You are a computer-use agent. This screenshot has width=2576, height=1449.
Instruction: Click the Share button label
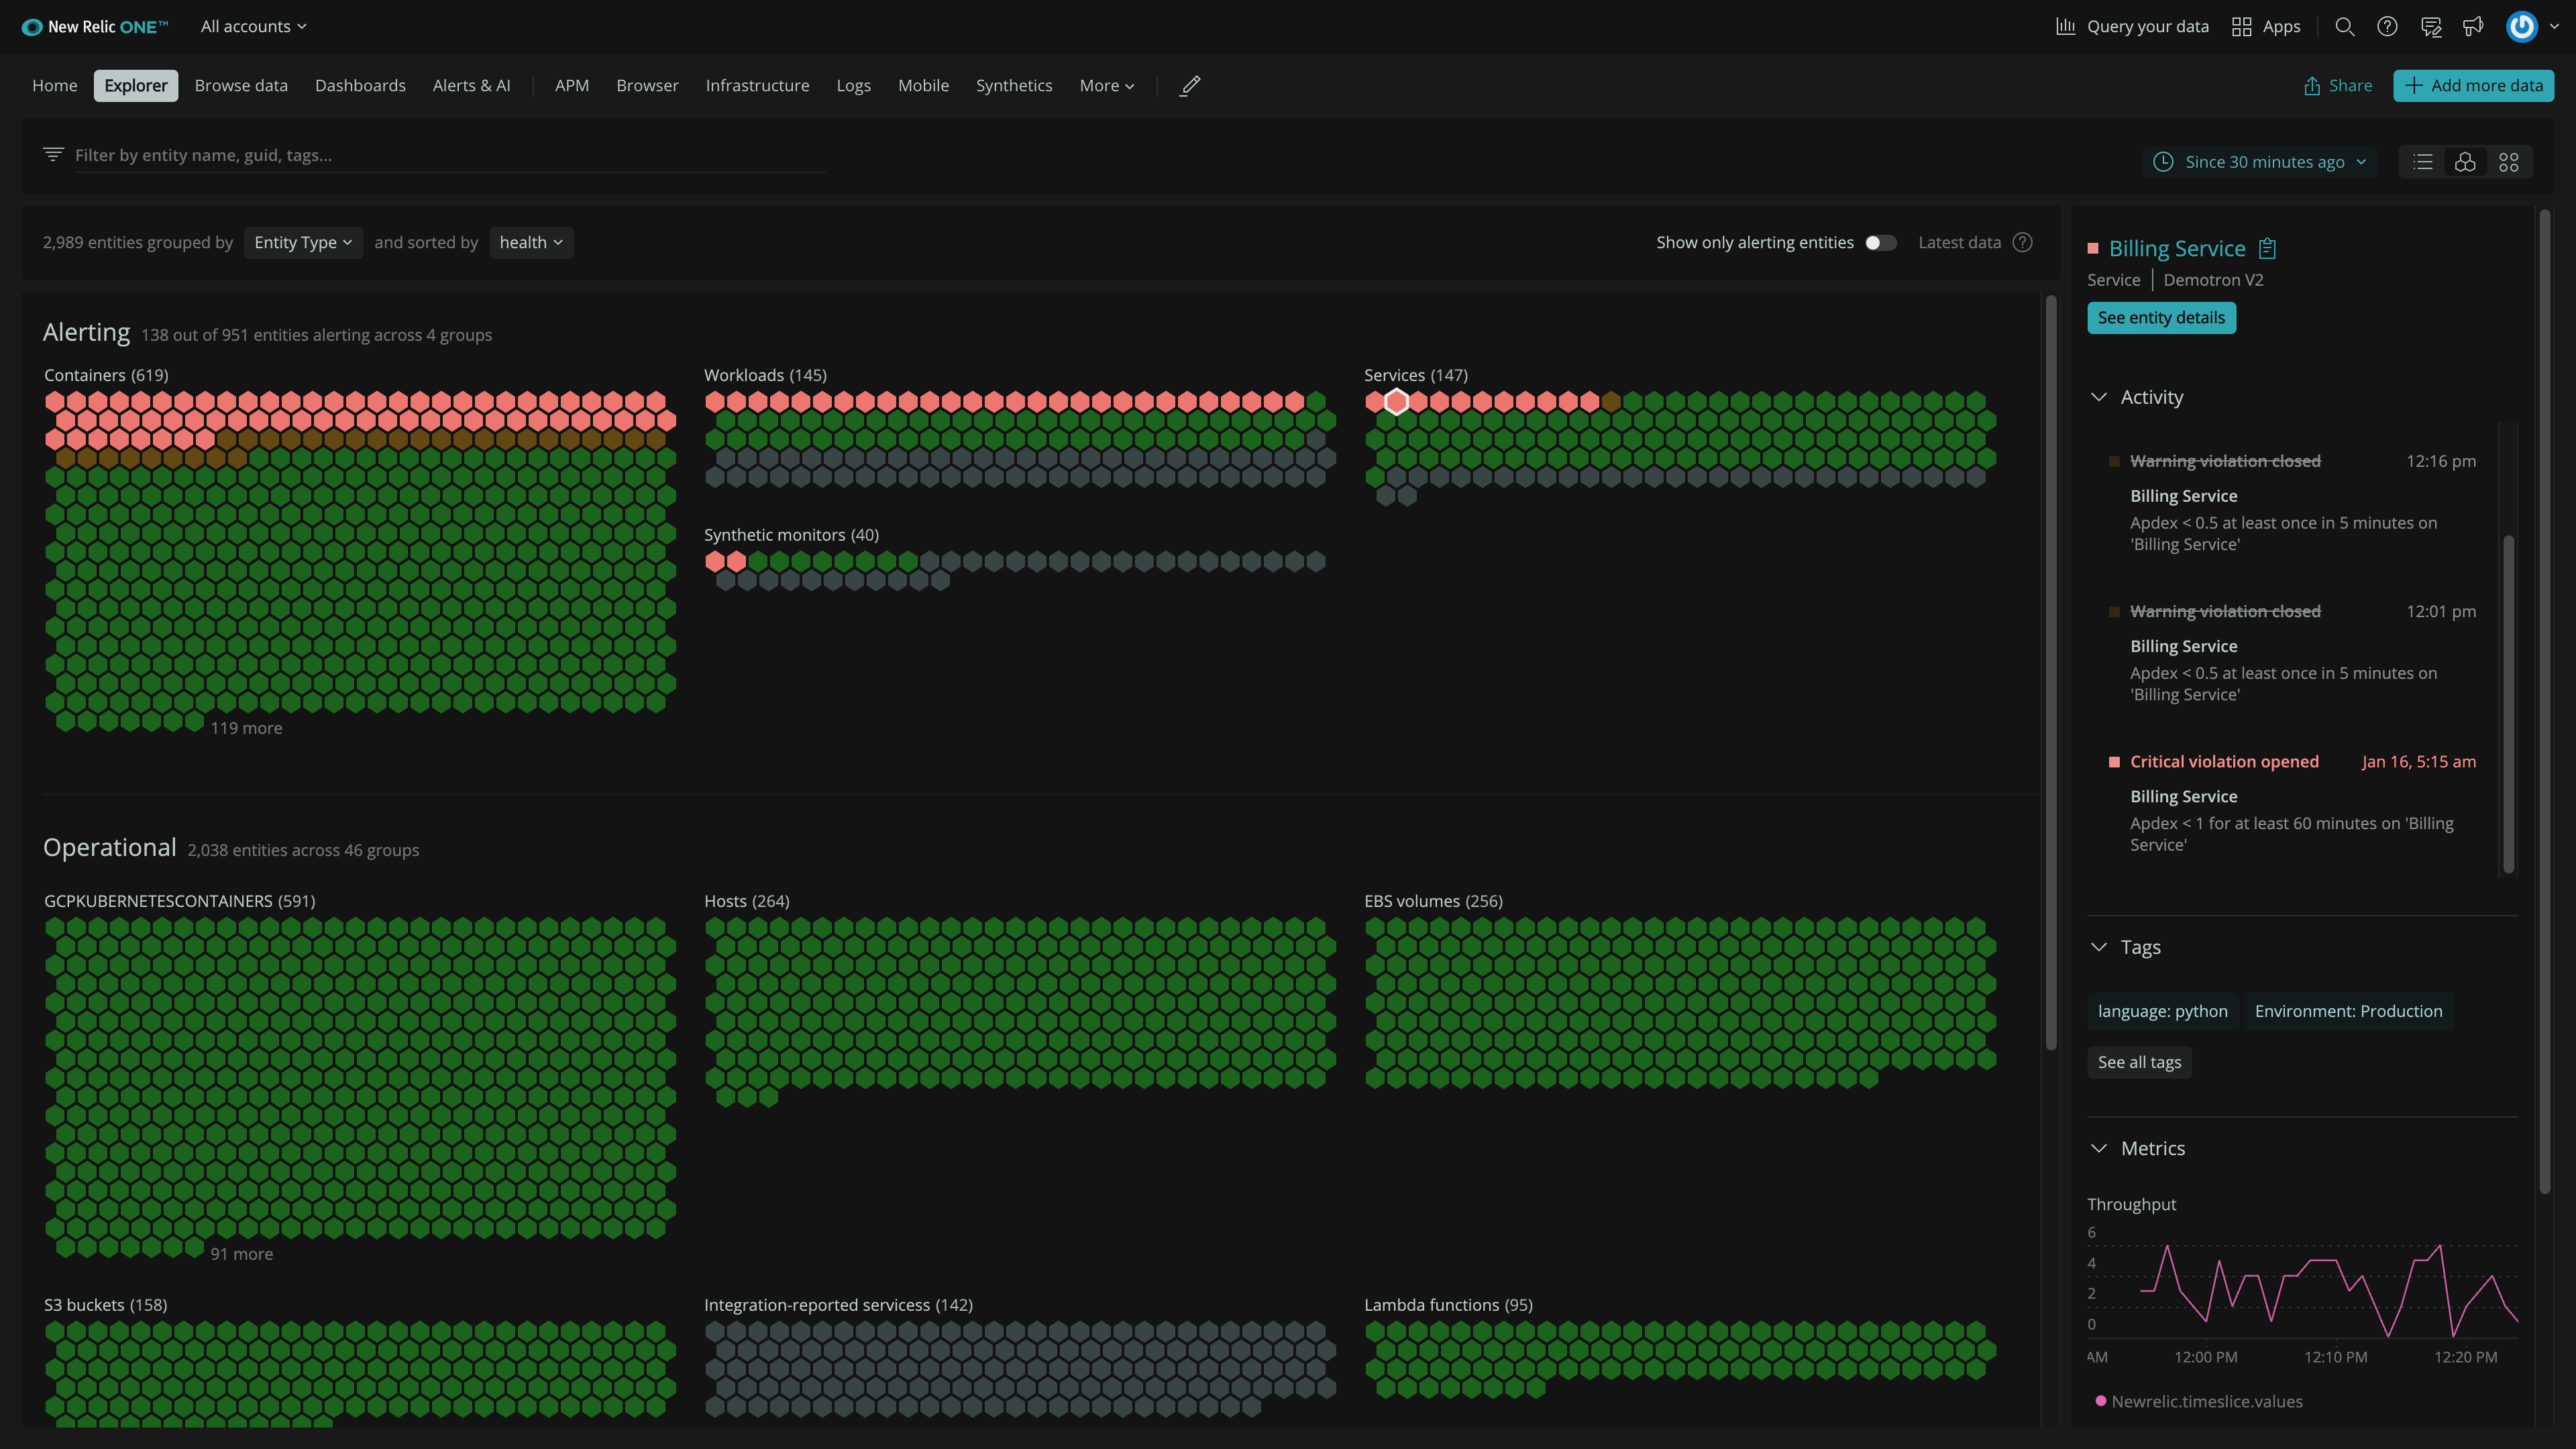[x=2350, y=86]
